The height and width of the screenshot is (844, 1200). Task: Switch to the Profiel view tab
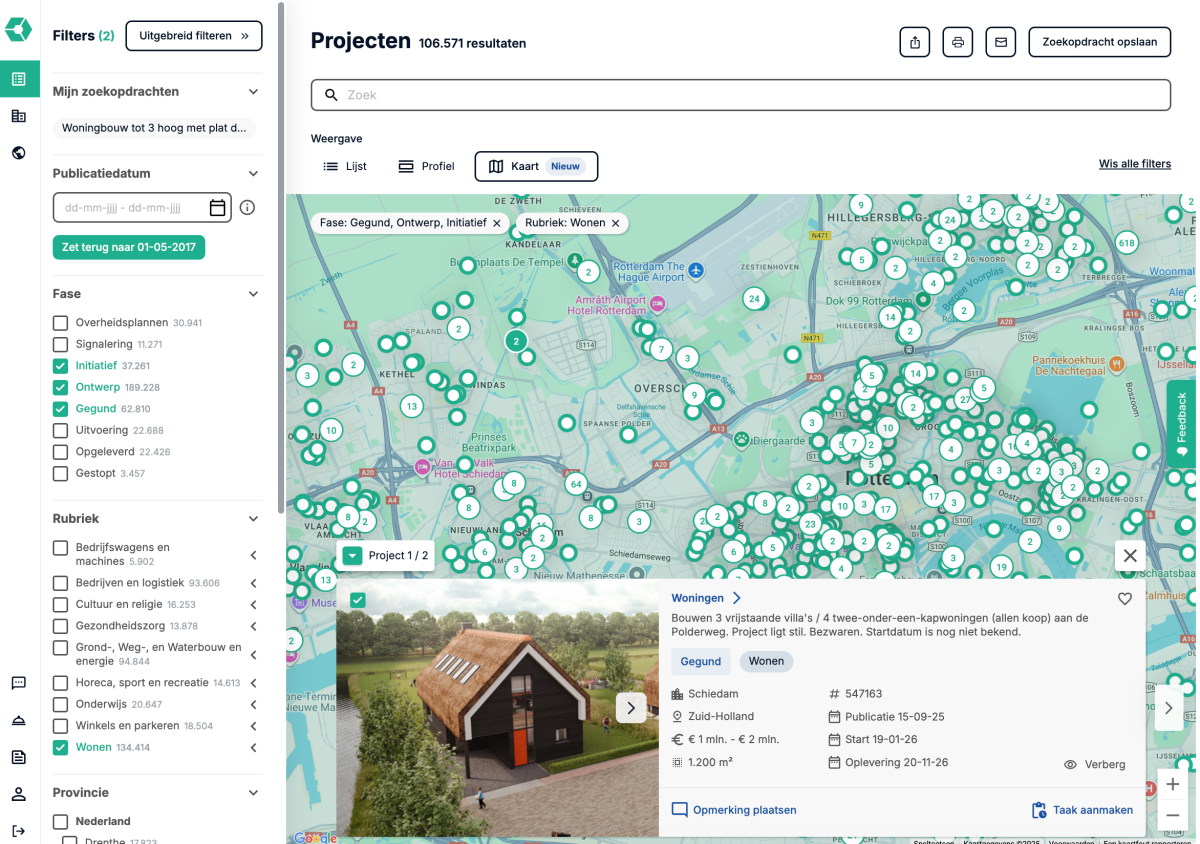[426, 166]
